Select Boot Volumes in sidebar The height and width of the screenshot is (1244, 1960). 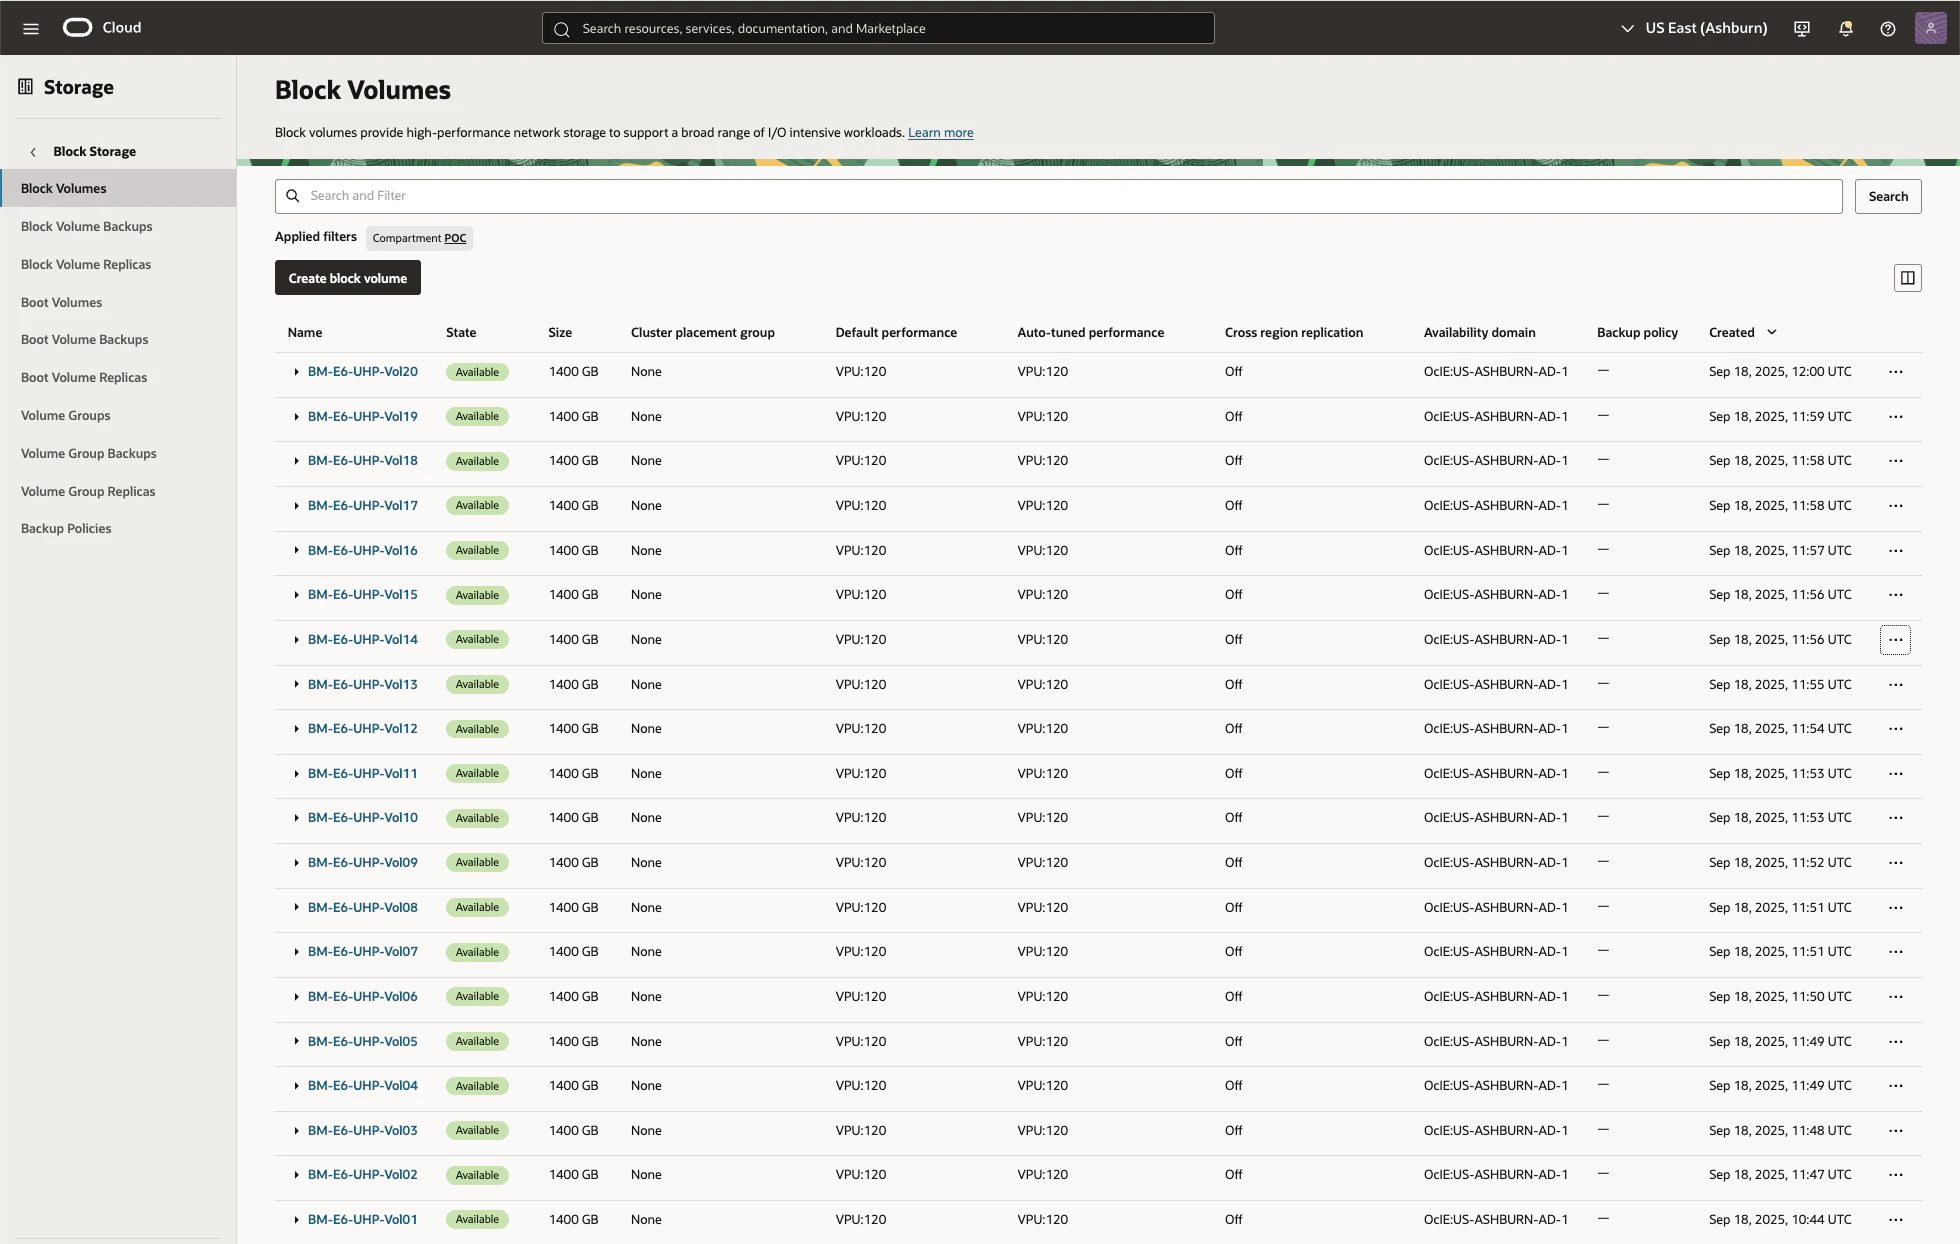click(62, 302)
